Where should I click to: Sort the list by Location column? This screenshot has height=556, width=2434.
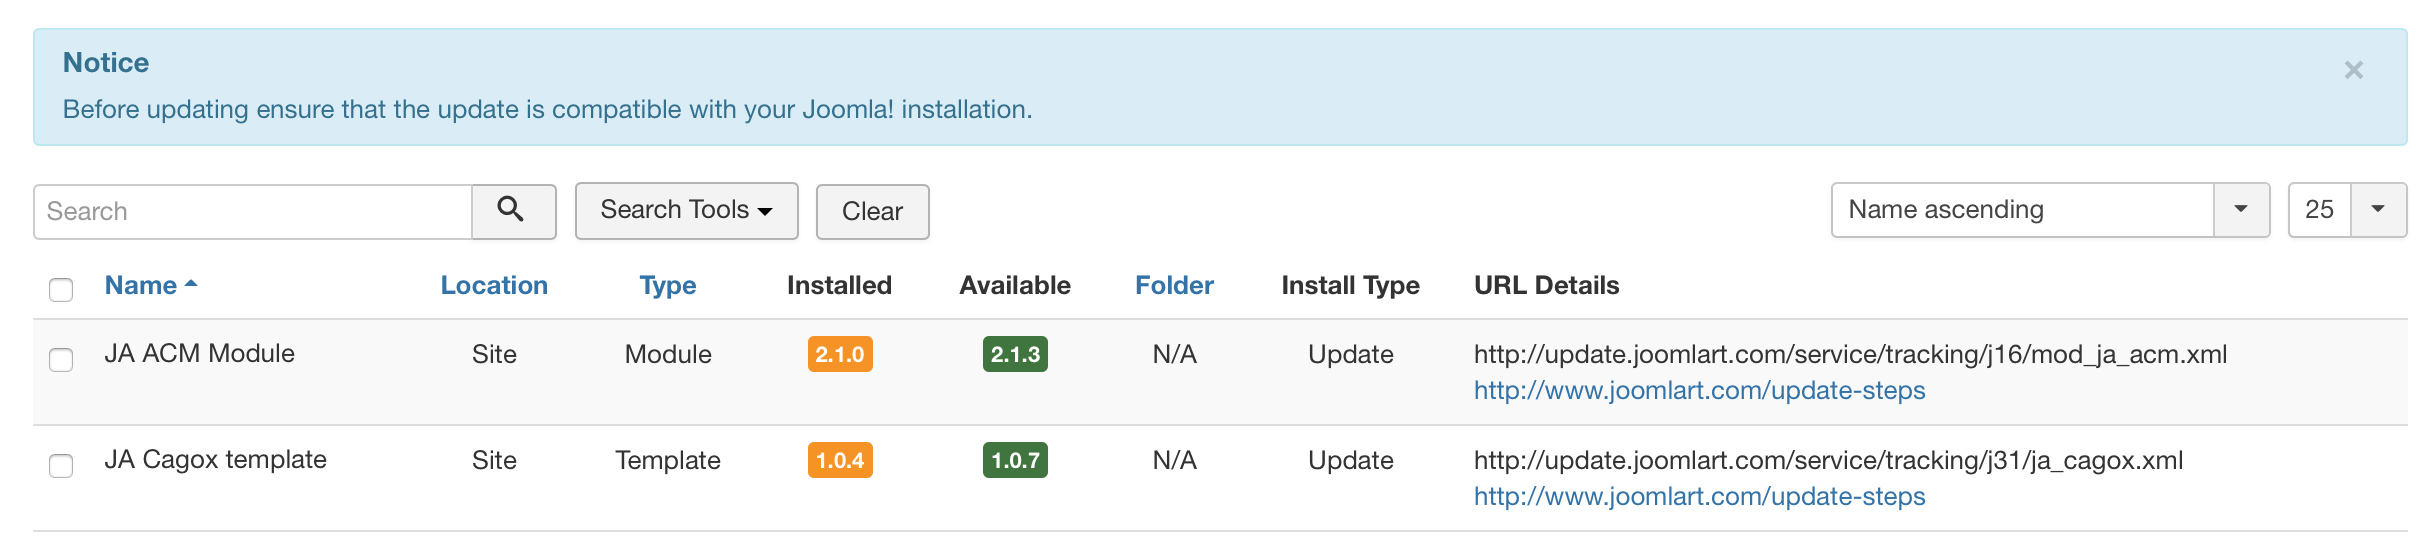(494, 286)
